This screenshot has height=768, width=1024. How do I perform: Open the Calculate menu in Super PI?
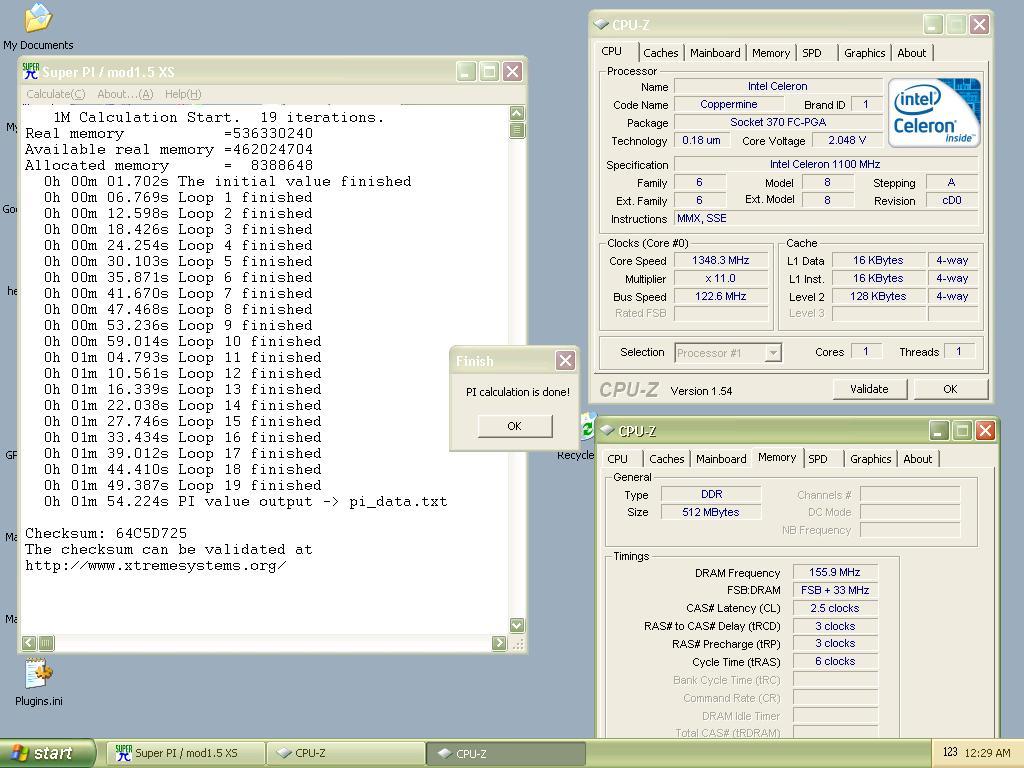tap(56, 94)
